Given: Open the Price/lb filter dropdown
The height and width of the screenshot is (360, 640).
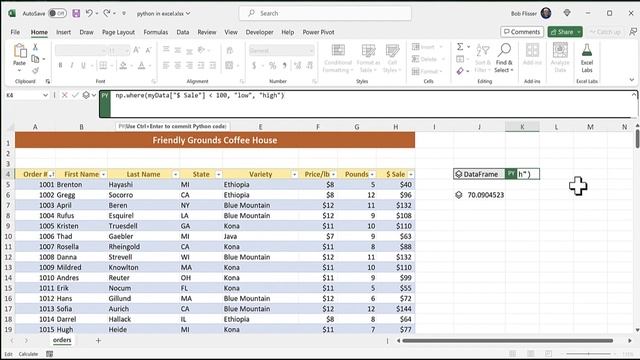Looking at the screenshot, I should click(x=333, y=174).
